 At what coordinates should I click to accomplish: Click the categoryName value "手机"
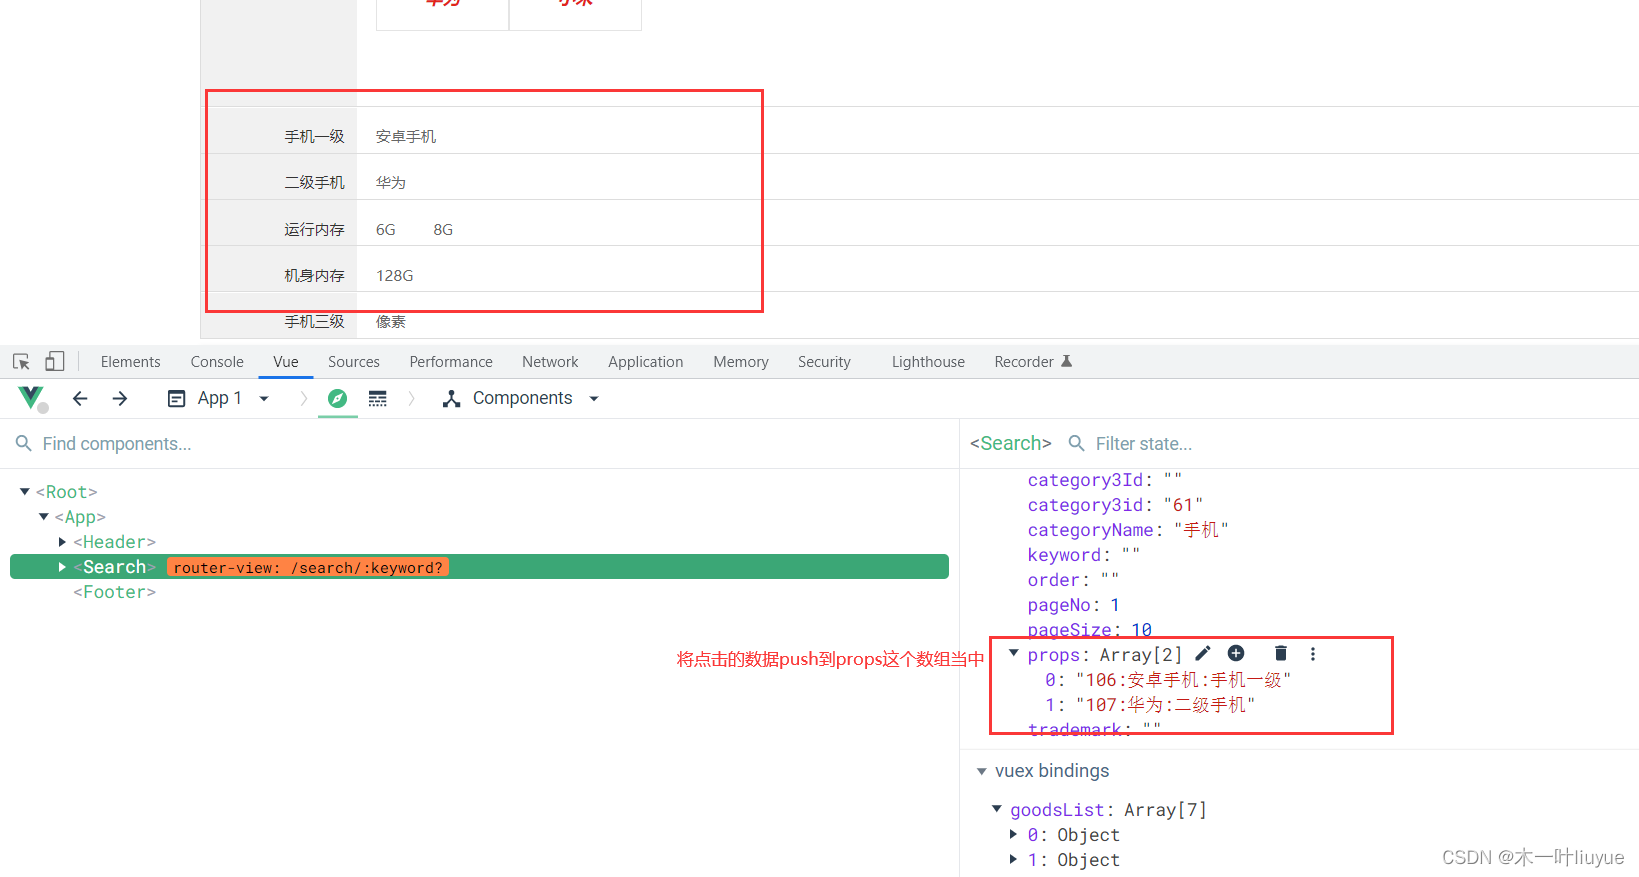(1201, 530)
